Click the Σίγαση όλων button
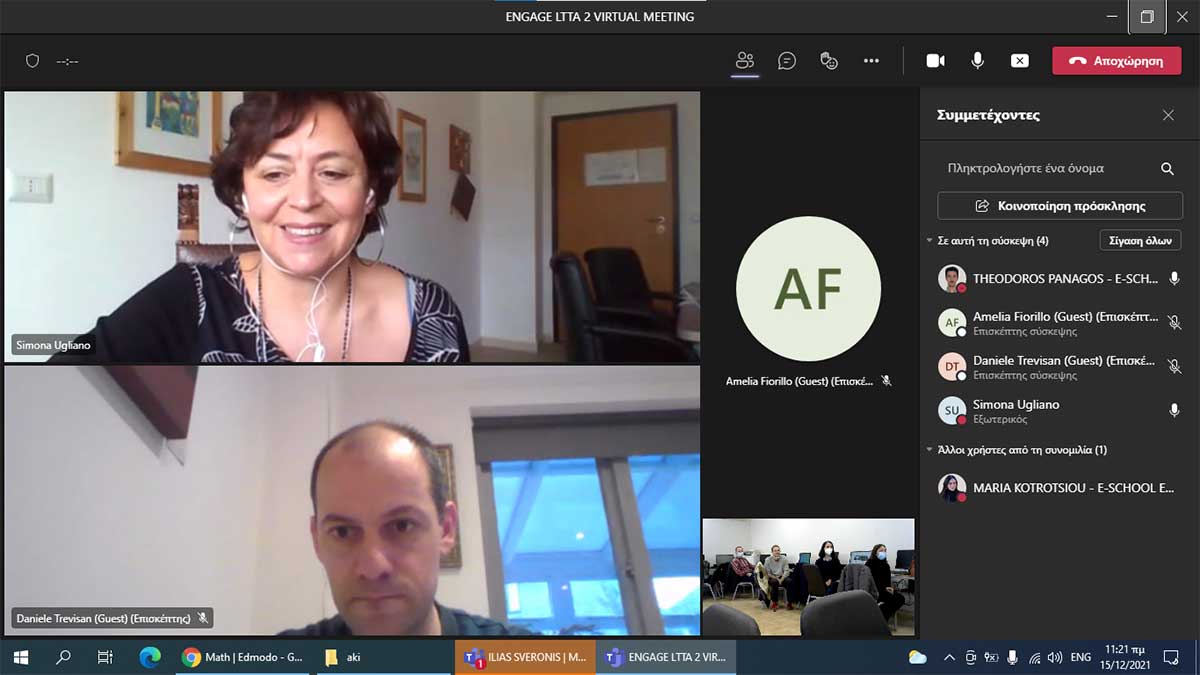Viewport: 1200px width, 675px height. click(1140, 241)
